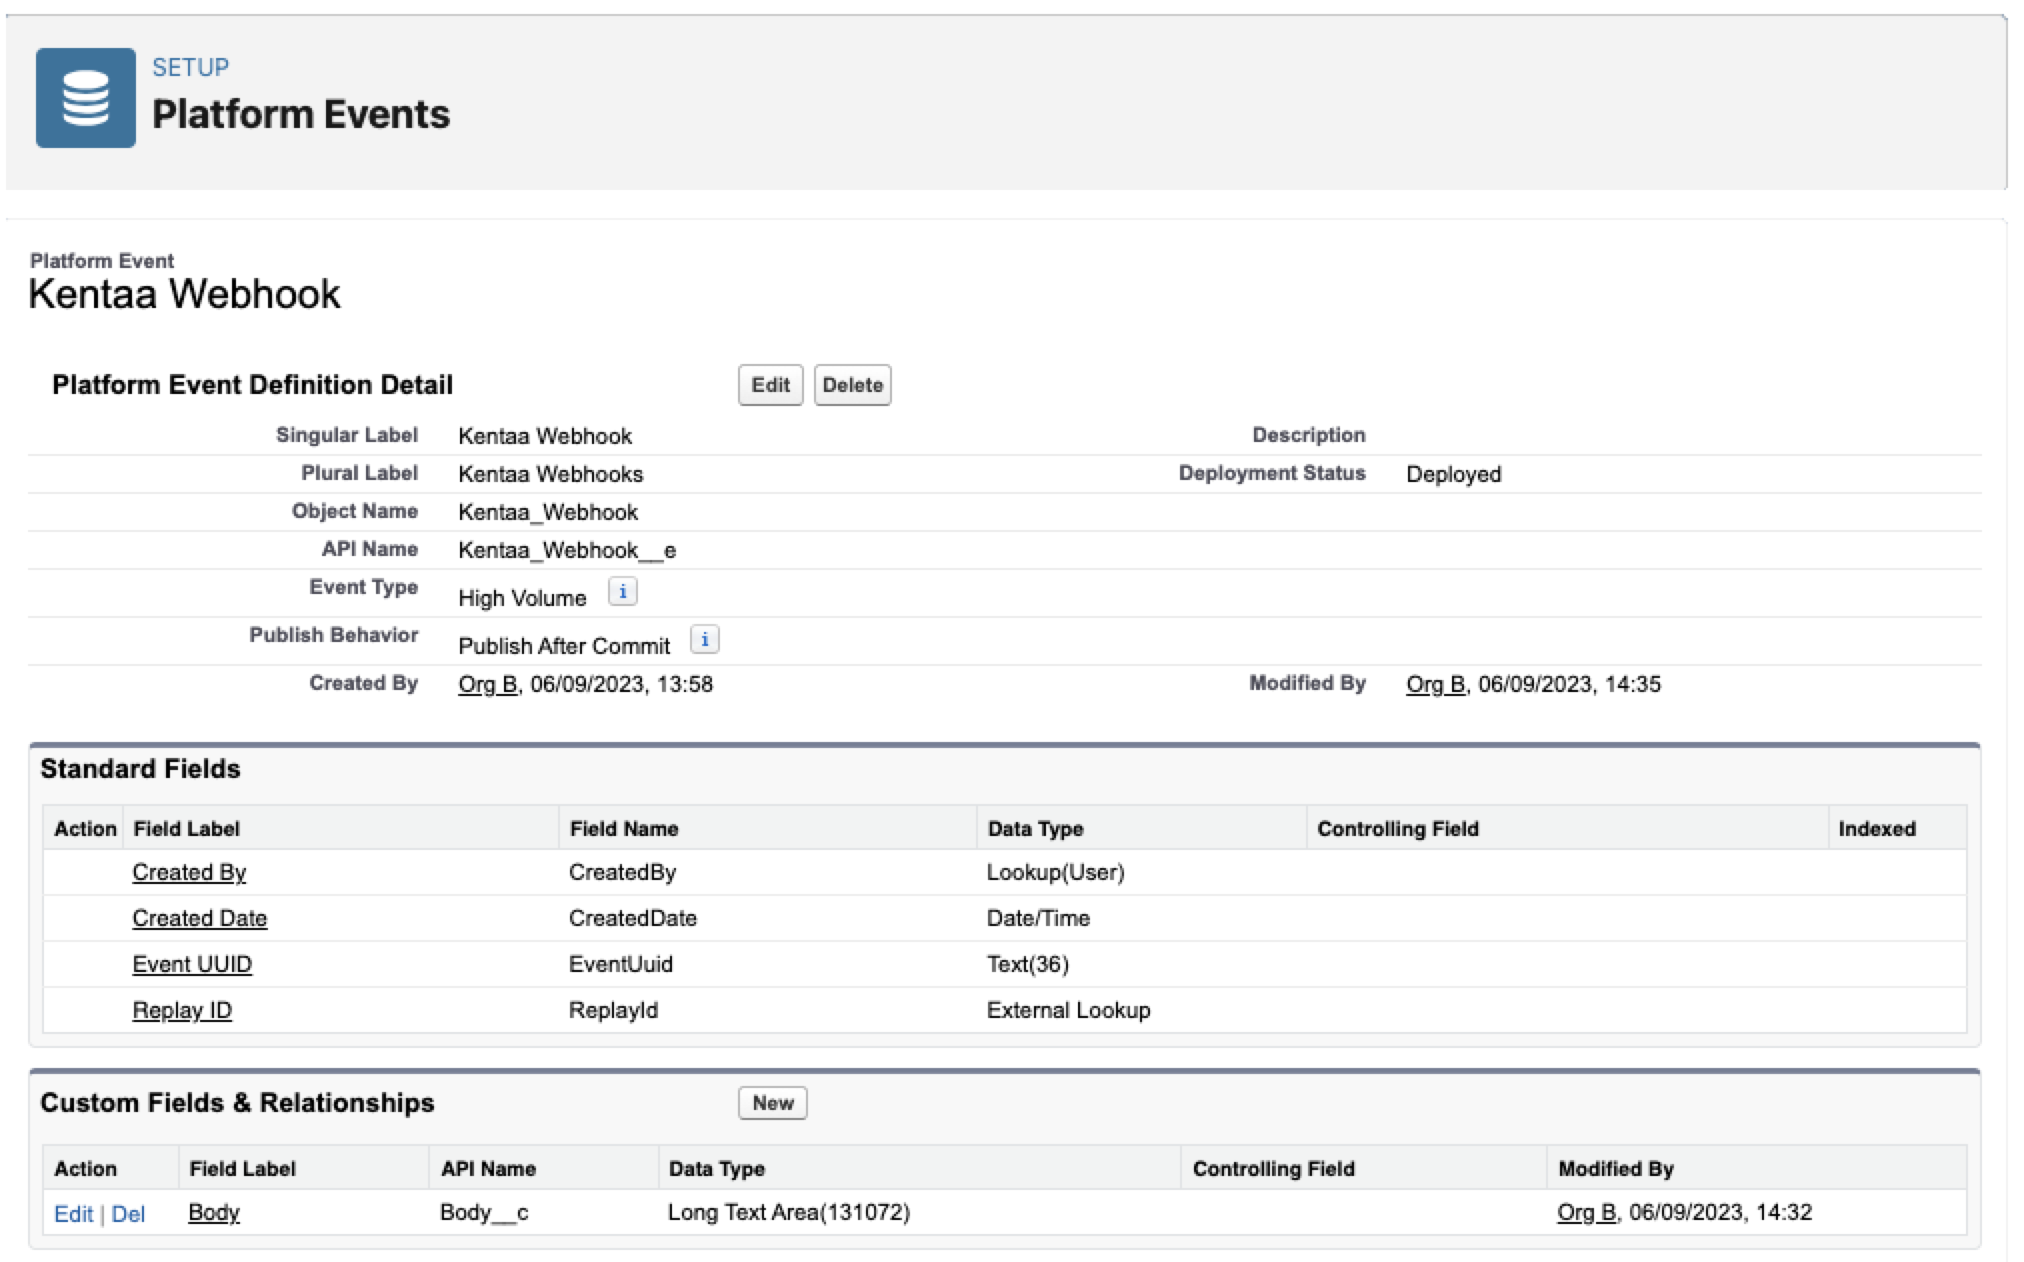Click the SETUP breadcrumb text
The height and width of the screenshot is (1262, 2024).
[x=190, y=67]
